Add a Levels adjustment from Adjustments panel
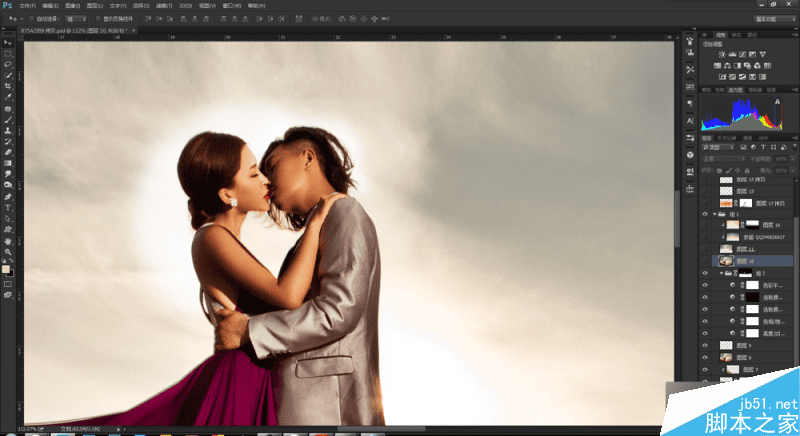 732,54
